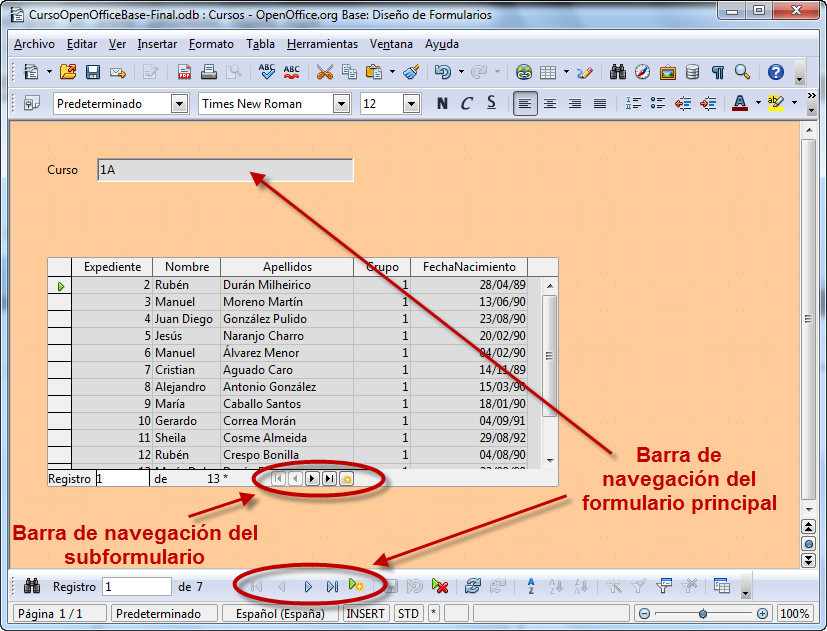The image size is (827, 631).
Task: Open the font color dropdown arrow
Action: pyautogui.click(x=758, y=103)
